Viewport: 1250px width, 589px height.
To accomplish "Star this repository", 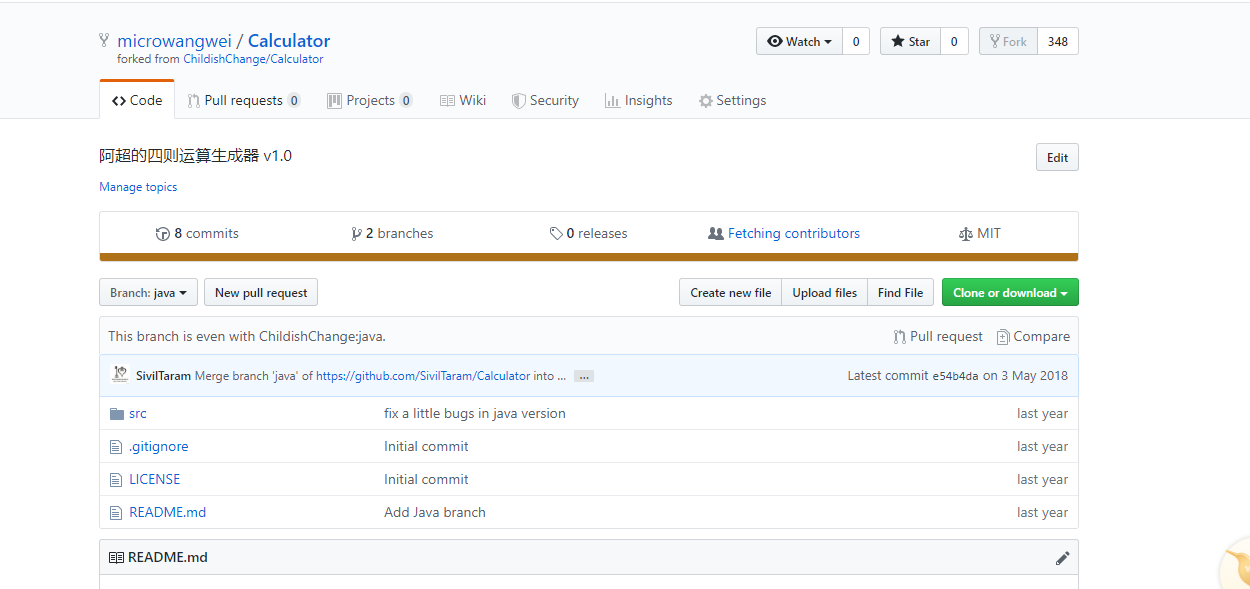I will pyautogui.click(x=910, y=41).
